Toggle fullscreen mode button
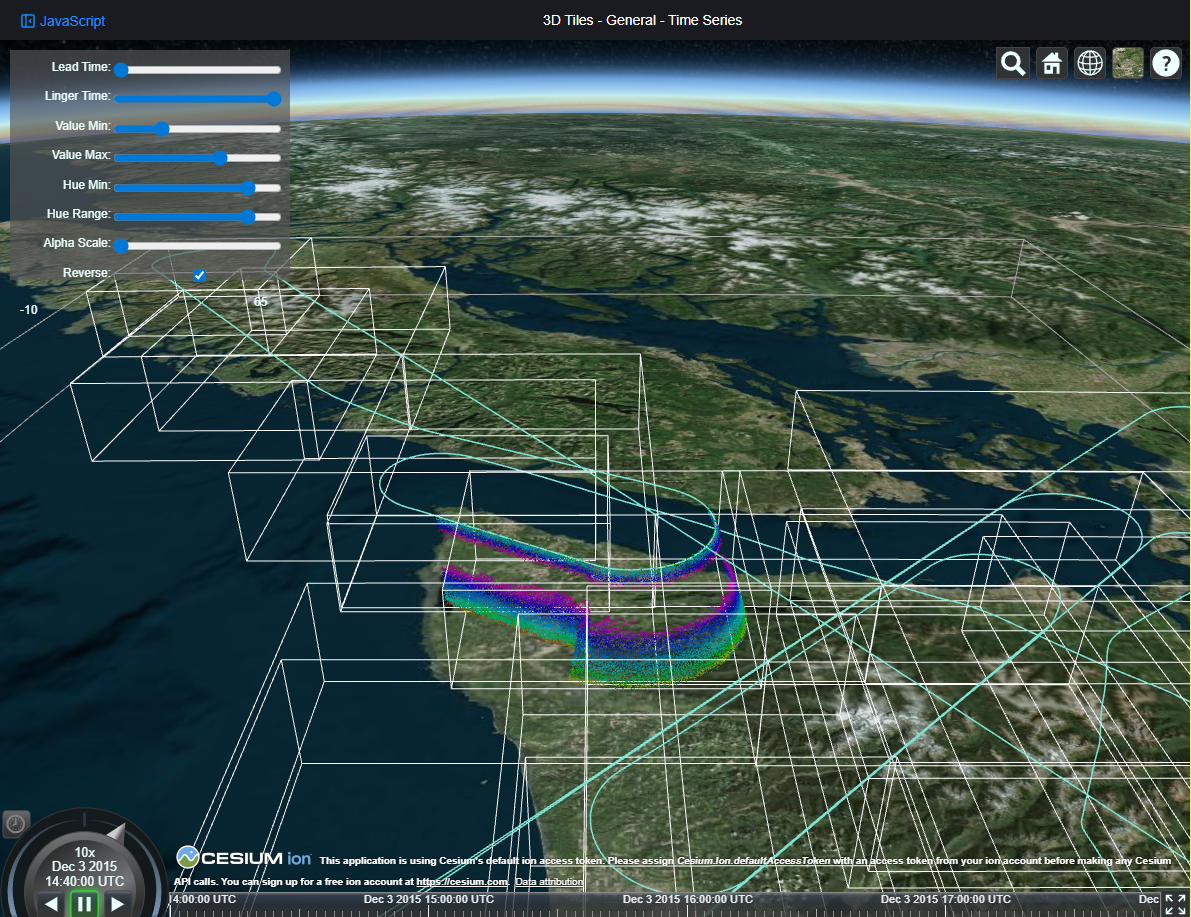 [1175, 904]
